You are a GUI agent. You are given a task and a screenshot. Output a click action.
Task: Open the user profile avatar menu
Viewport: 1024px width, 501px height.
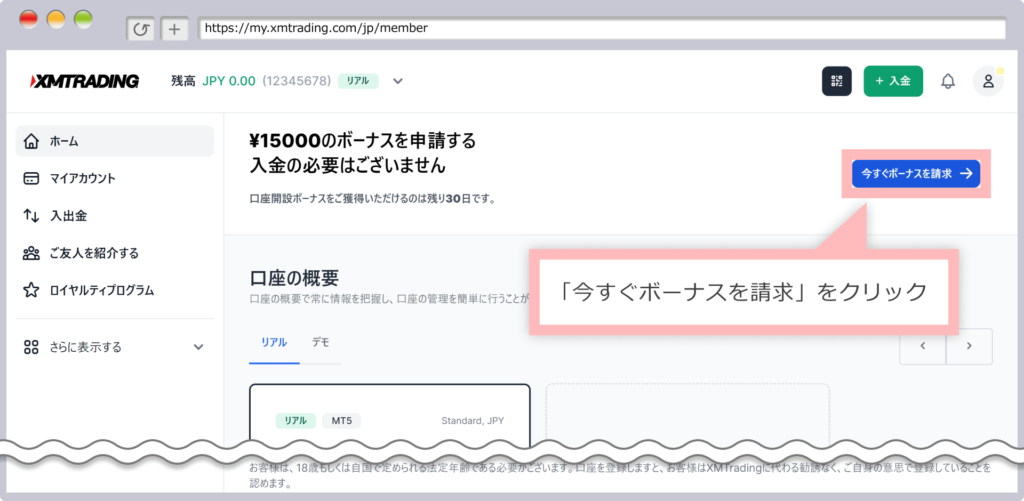point(988,81)
